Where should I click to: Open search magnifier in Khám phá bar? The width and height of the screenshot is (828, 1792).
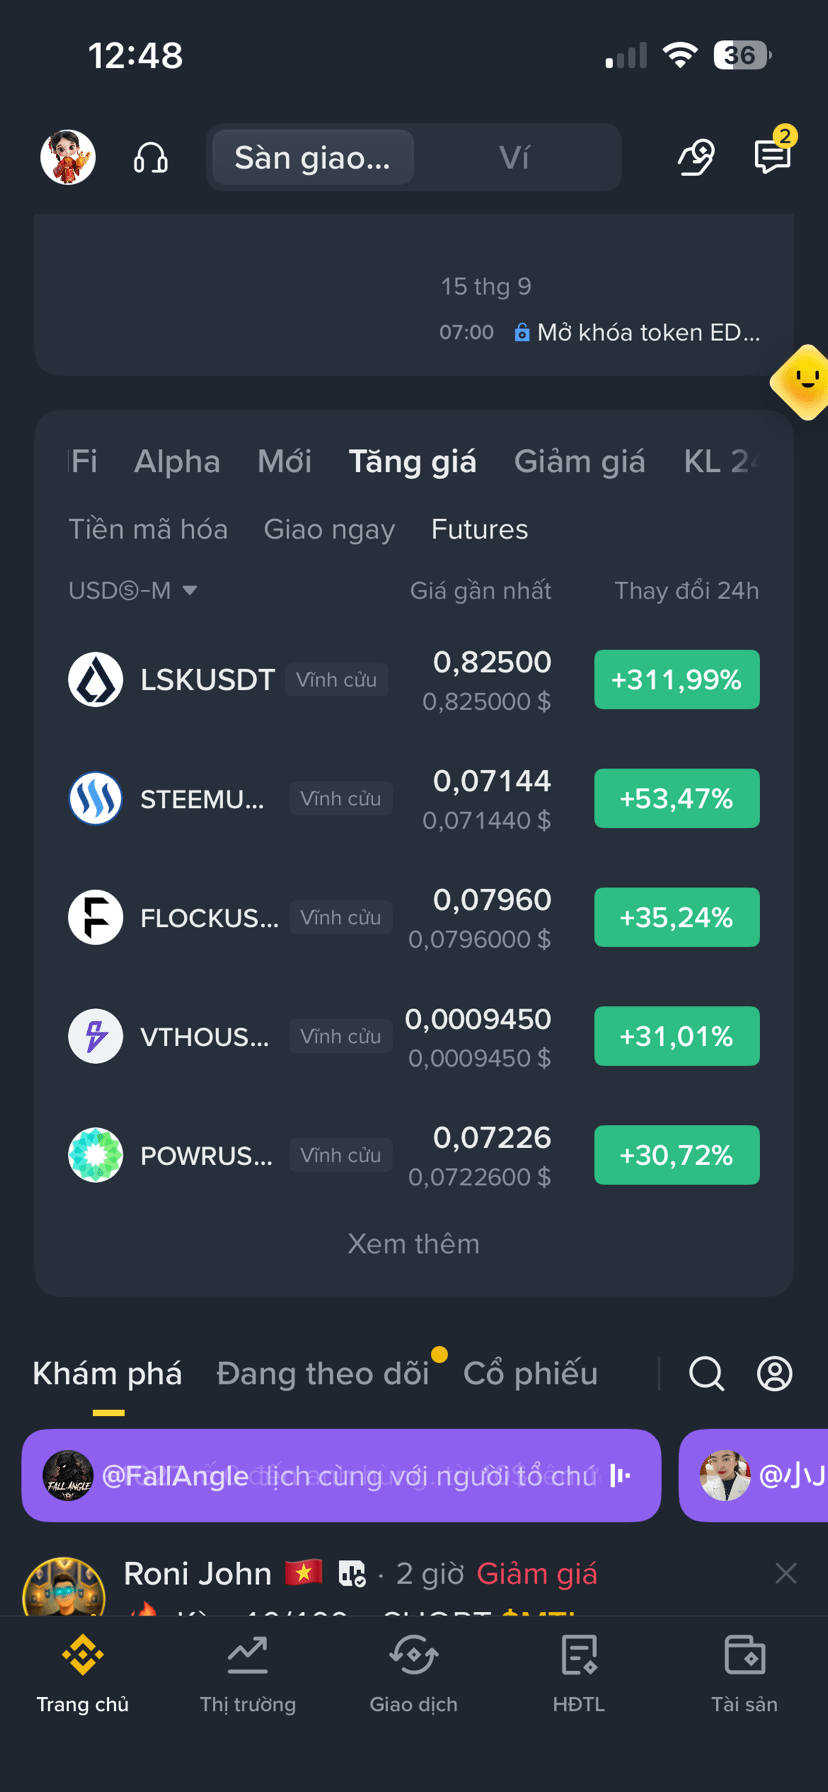706,1373
